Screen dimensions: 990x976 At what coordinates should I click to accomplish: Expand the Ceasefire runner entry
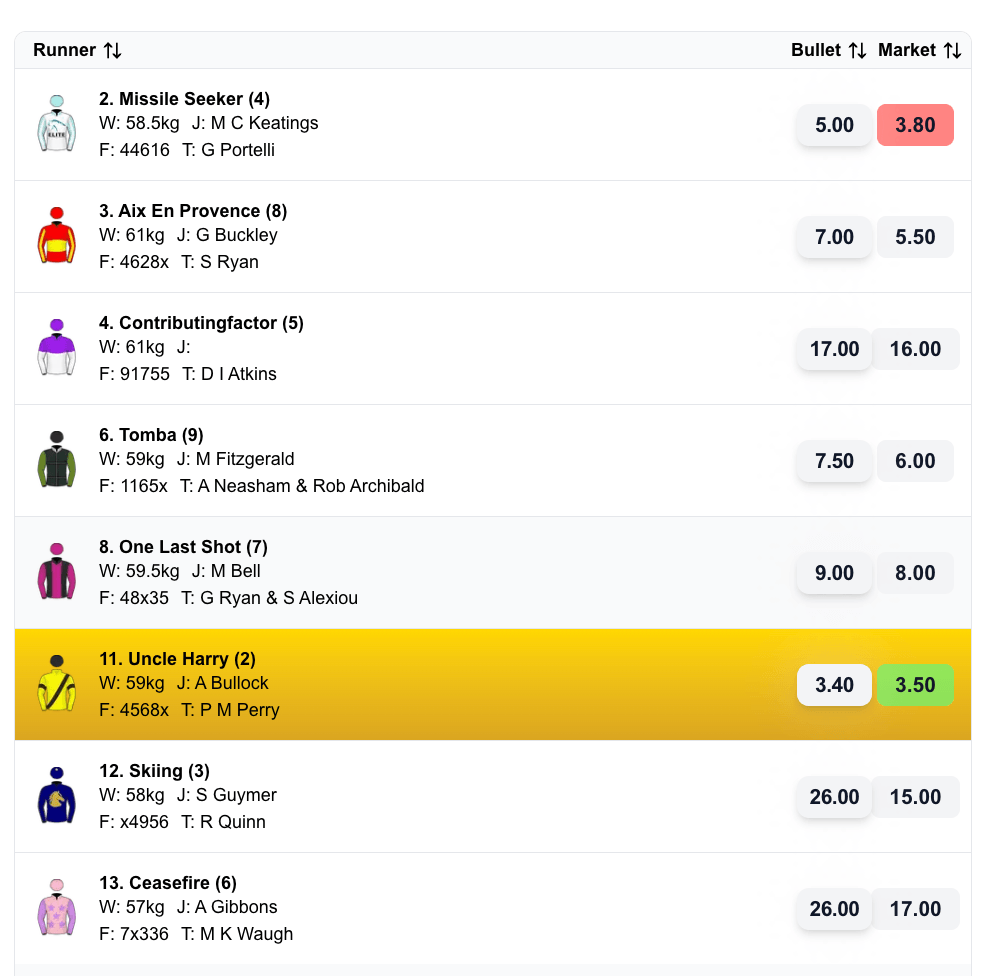[x=450, y=908]
